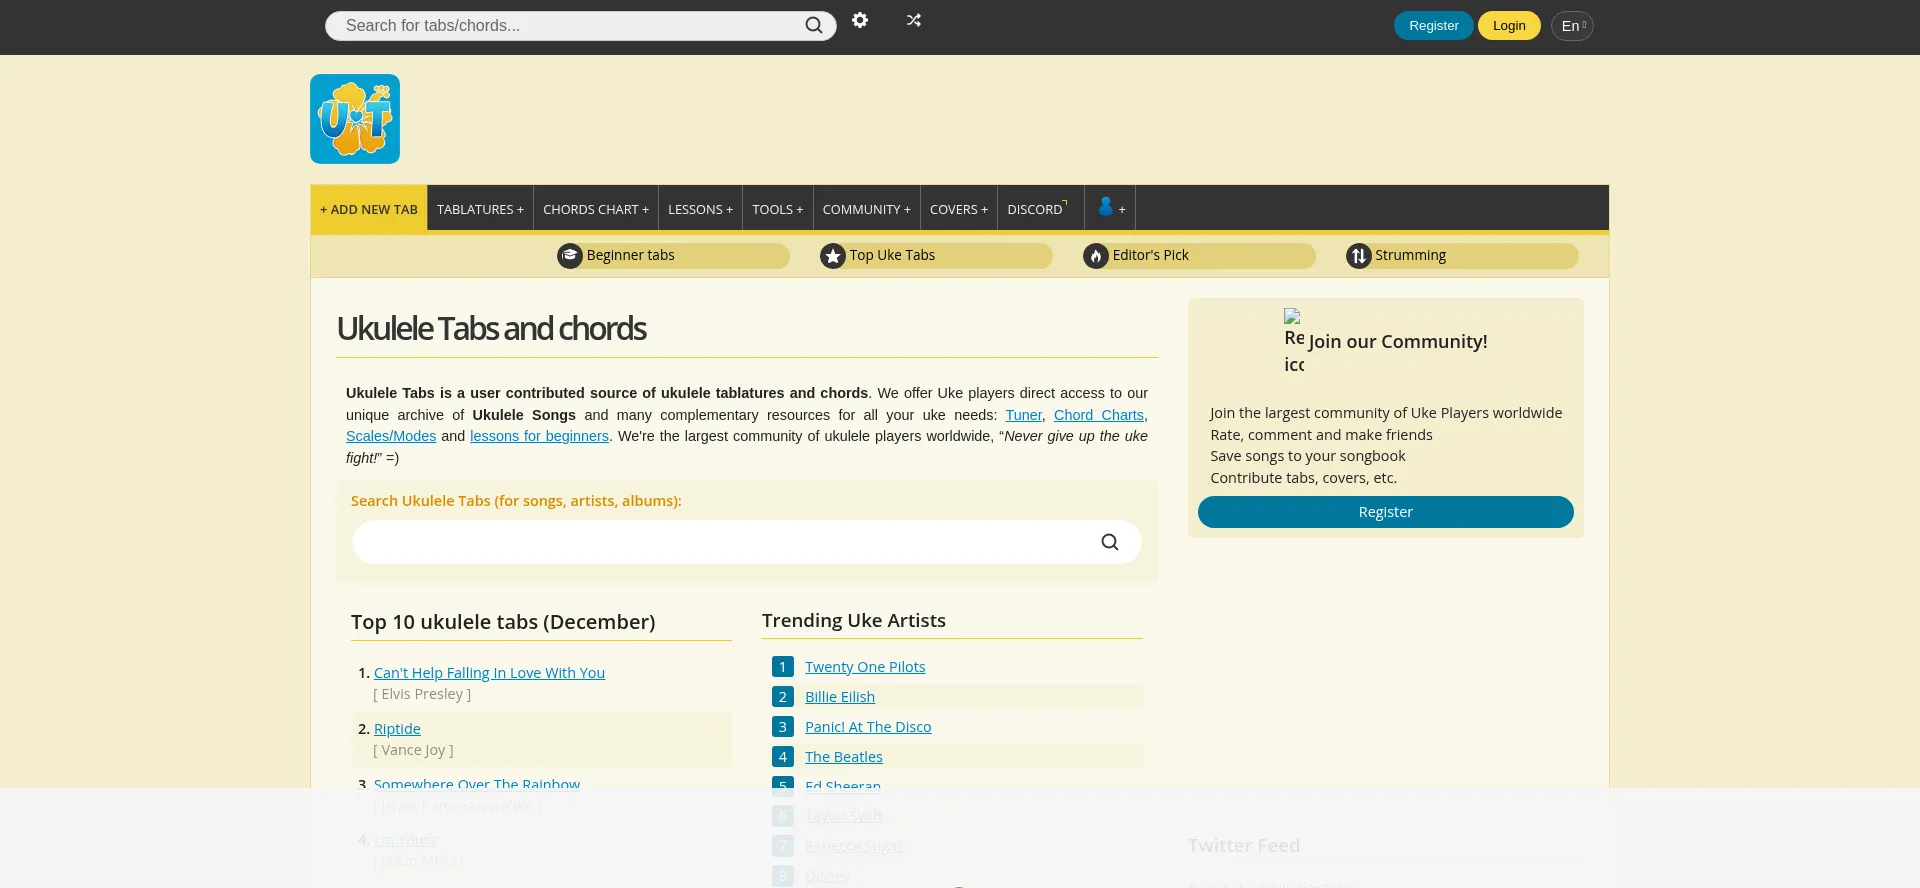Click the yellow Login button

[1509, 26]
